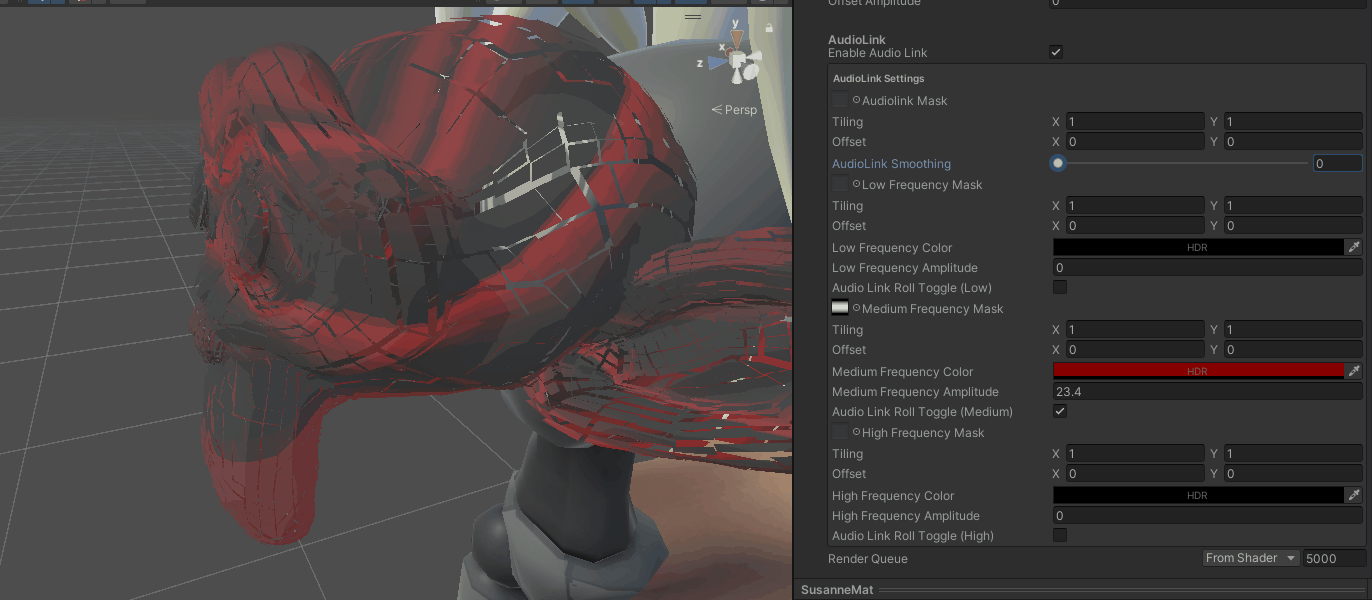This screenshot has height=600, width=1372.
Task: Enable Audio Link Roll Toggle (Low)
Action: (x=1060, y=287)
